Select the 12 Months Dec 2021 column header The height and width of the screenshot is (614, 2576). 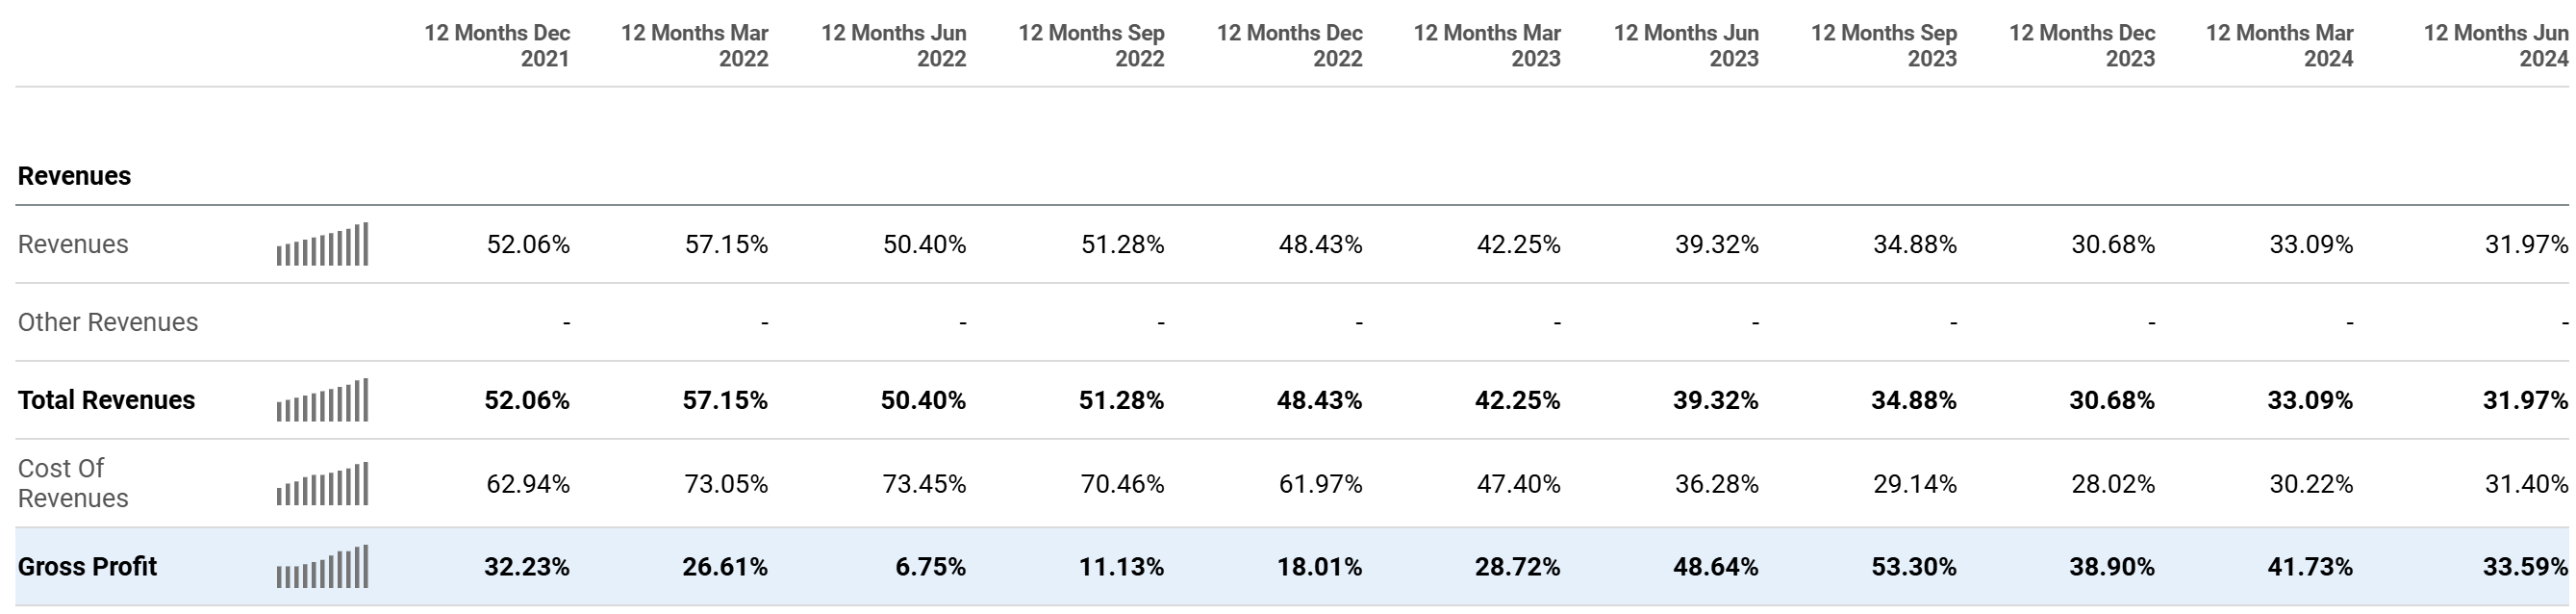tap(497, 46)
